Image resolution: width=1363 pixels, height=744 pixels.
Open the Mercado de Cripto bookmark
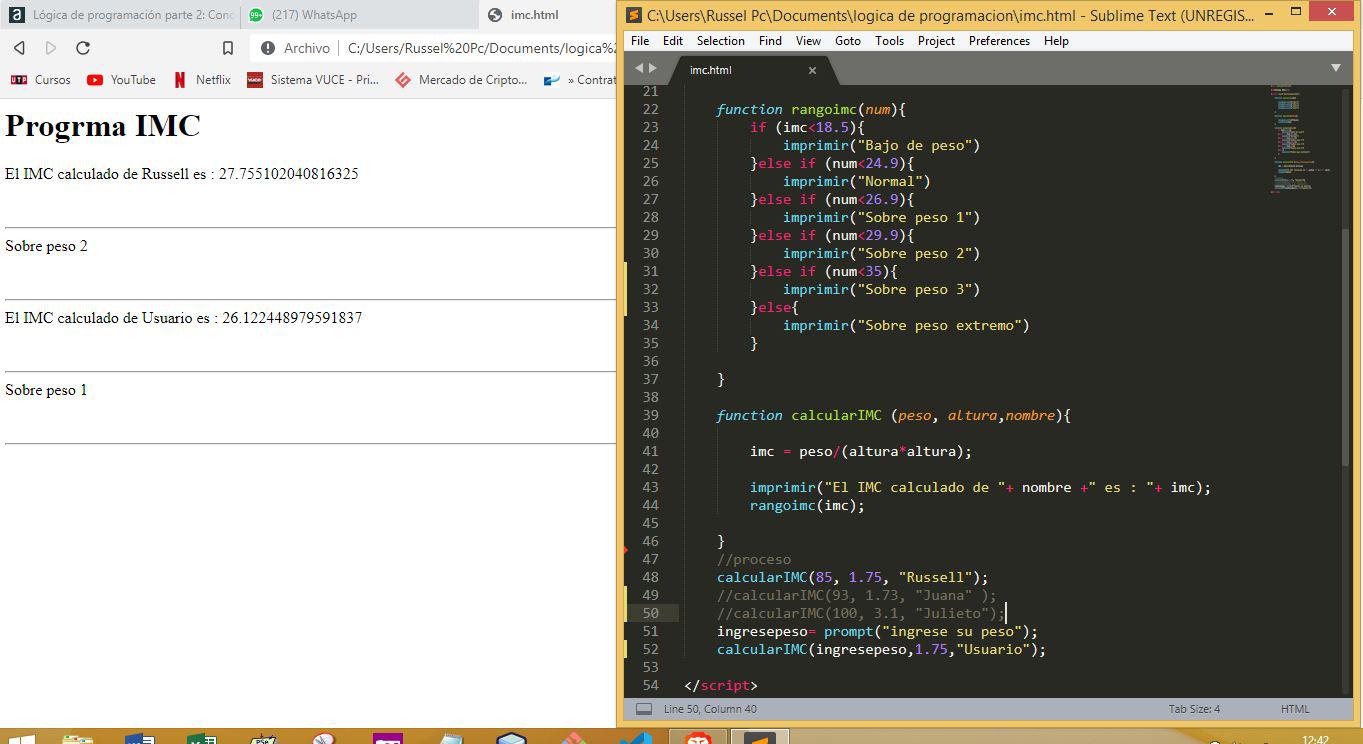pyautogui.click(x=461, y=80)
